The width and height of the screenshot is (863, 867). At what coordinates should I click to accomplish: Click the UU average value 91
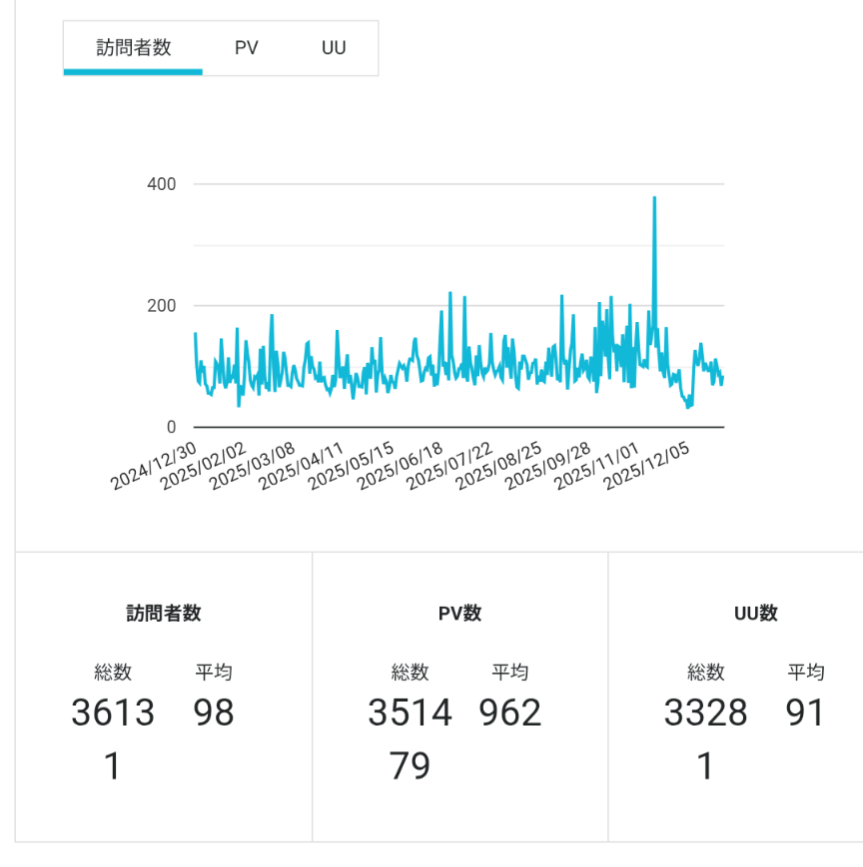pos(805,713)
